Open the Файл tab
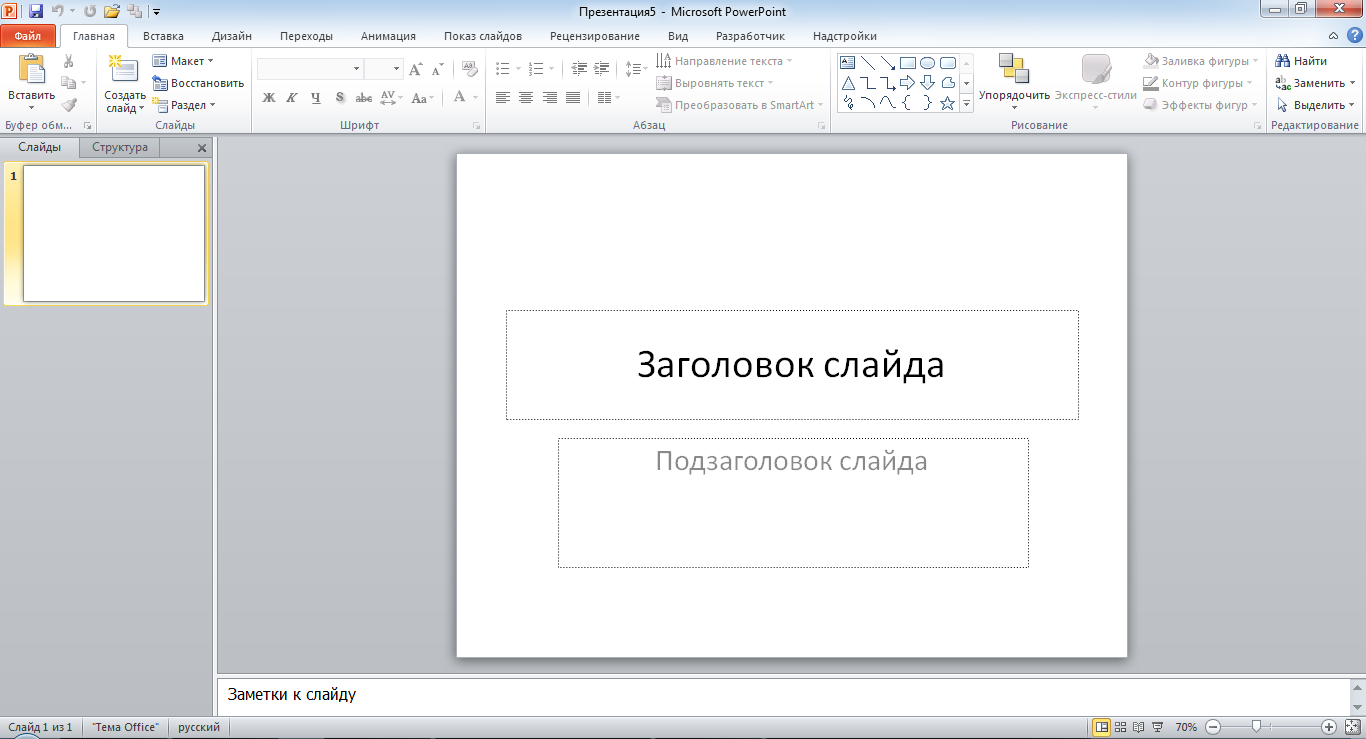The width and height of the screenshot is (1366, 739). click(28, 36)
